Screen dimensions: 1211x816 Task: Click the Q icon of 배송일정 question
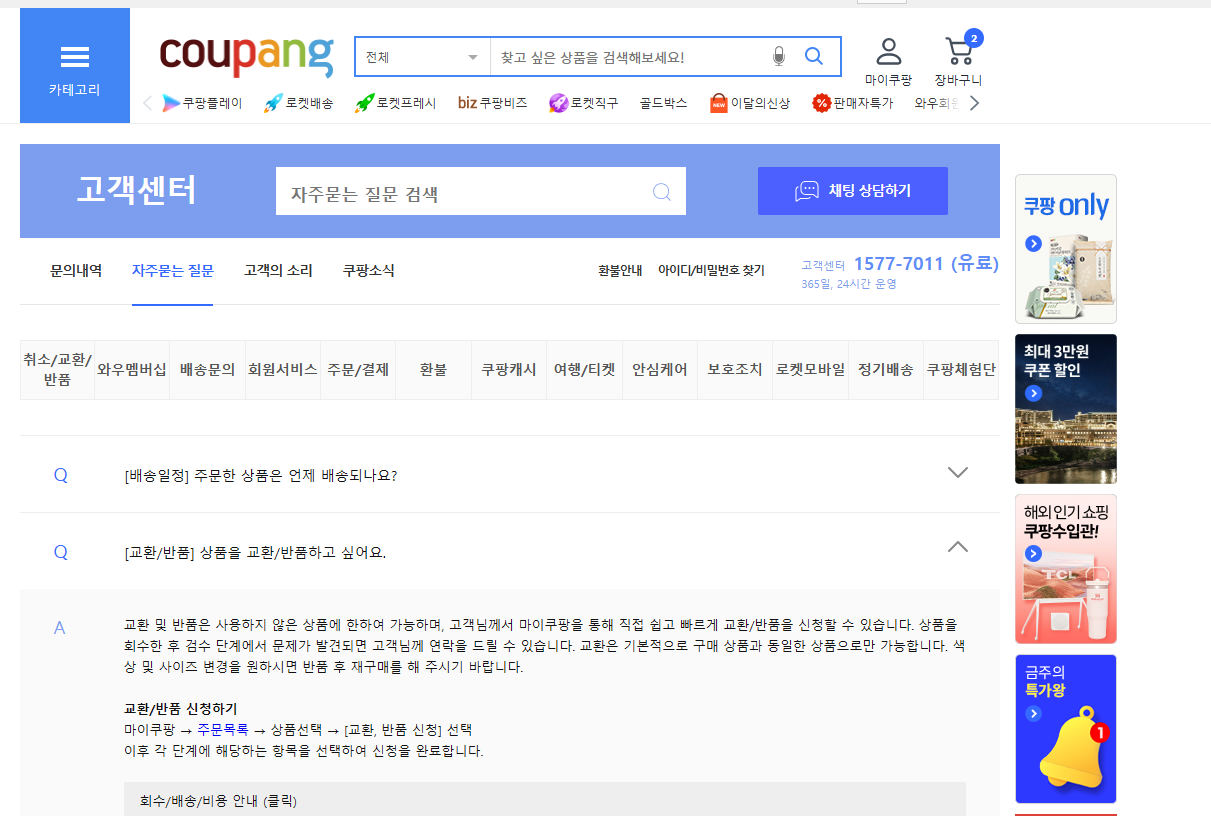pyautogui.click(x=61, y=475)
